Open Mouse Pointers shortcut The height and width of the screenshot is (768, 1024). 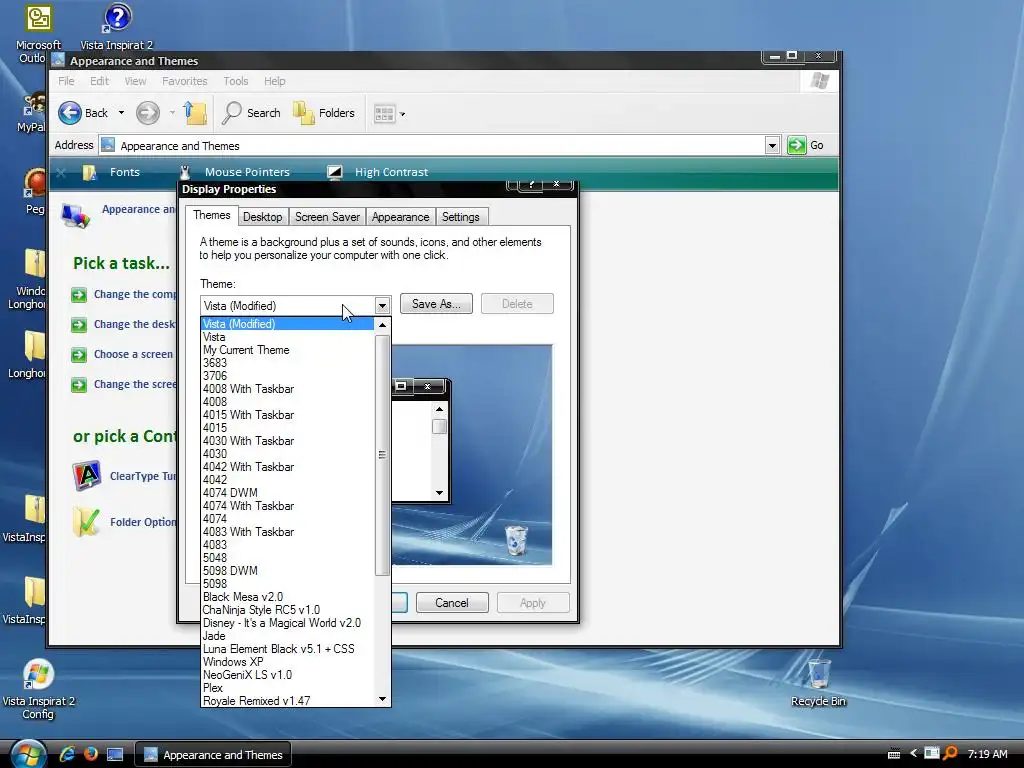234,172
